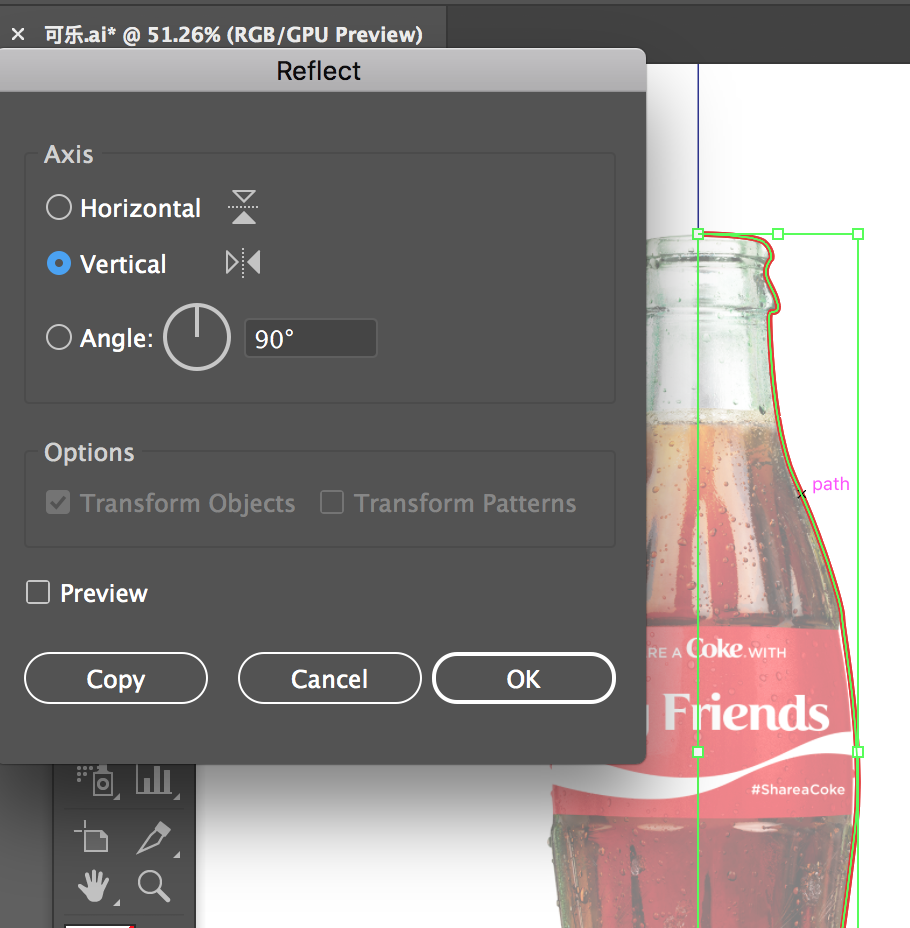Select the Slice tool
This screenshot has width=910, height=928.
coord(154,836)
